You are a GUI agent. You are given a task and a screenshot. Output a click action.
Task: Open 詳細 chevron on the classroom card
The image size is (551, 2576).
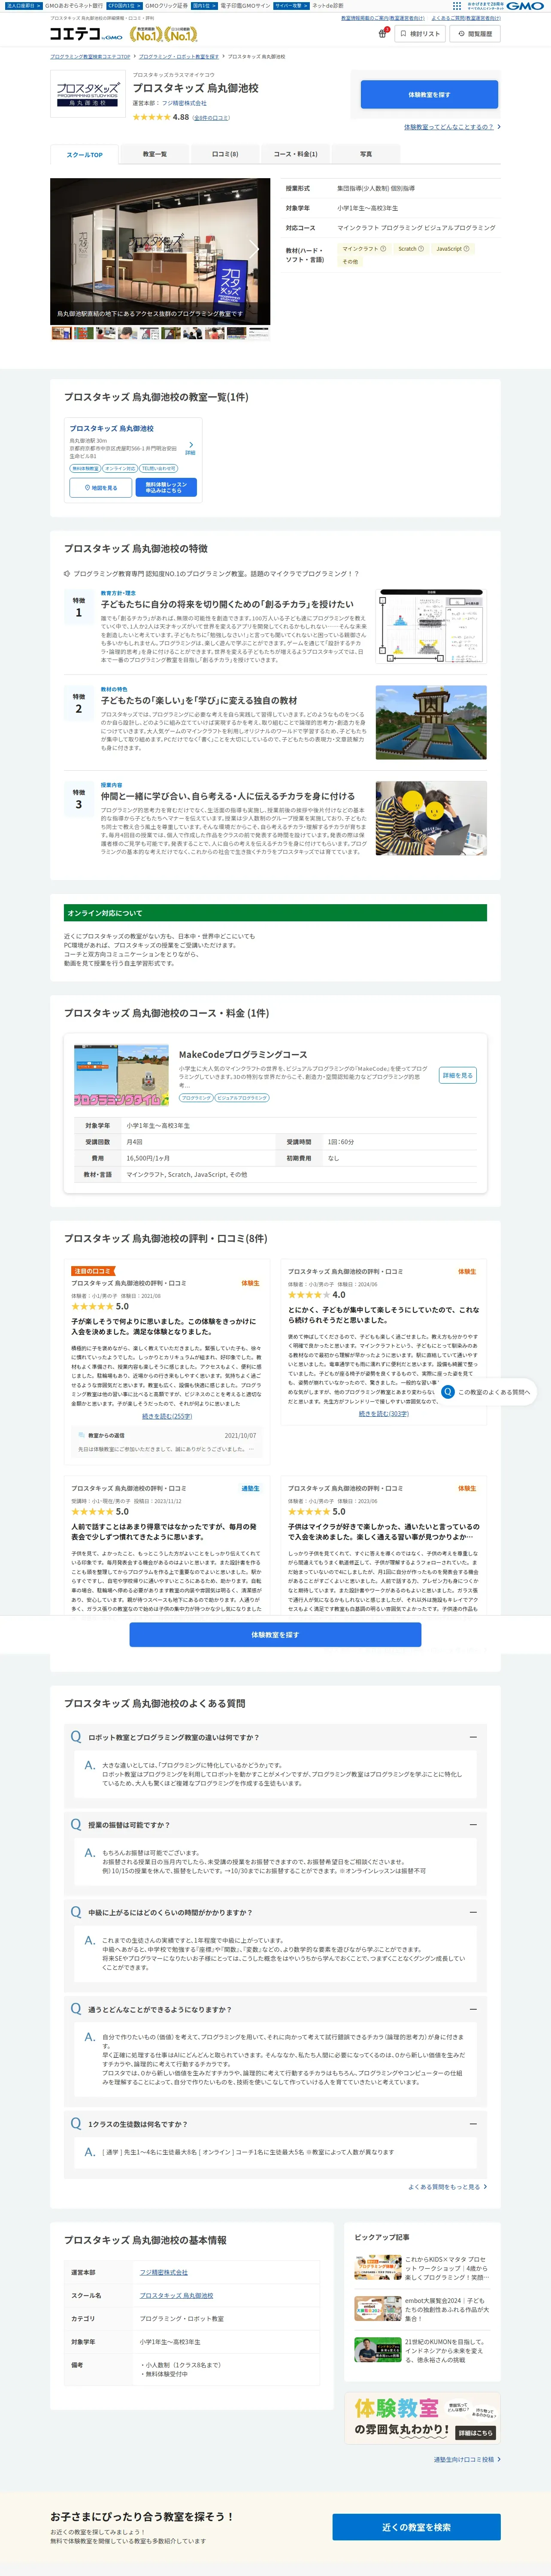[190, 448]
